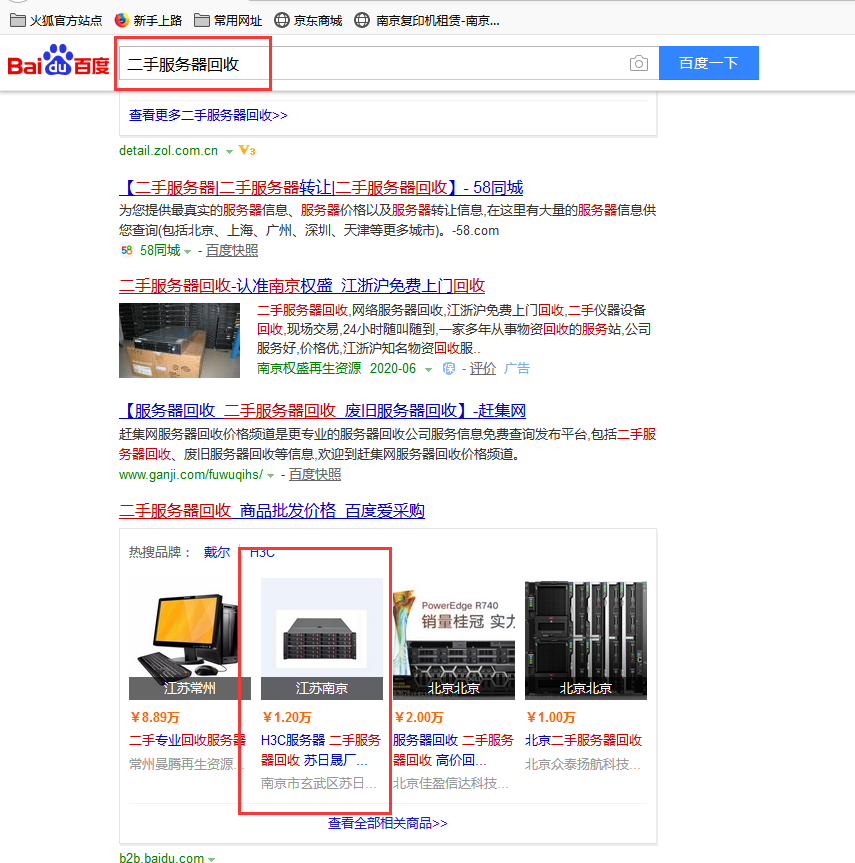Screen dimensions: 855x863
Task: Click the detail.zol.com.cn source URL
Action: (168, 150)
